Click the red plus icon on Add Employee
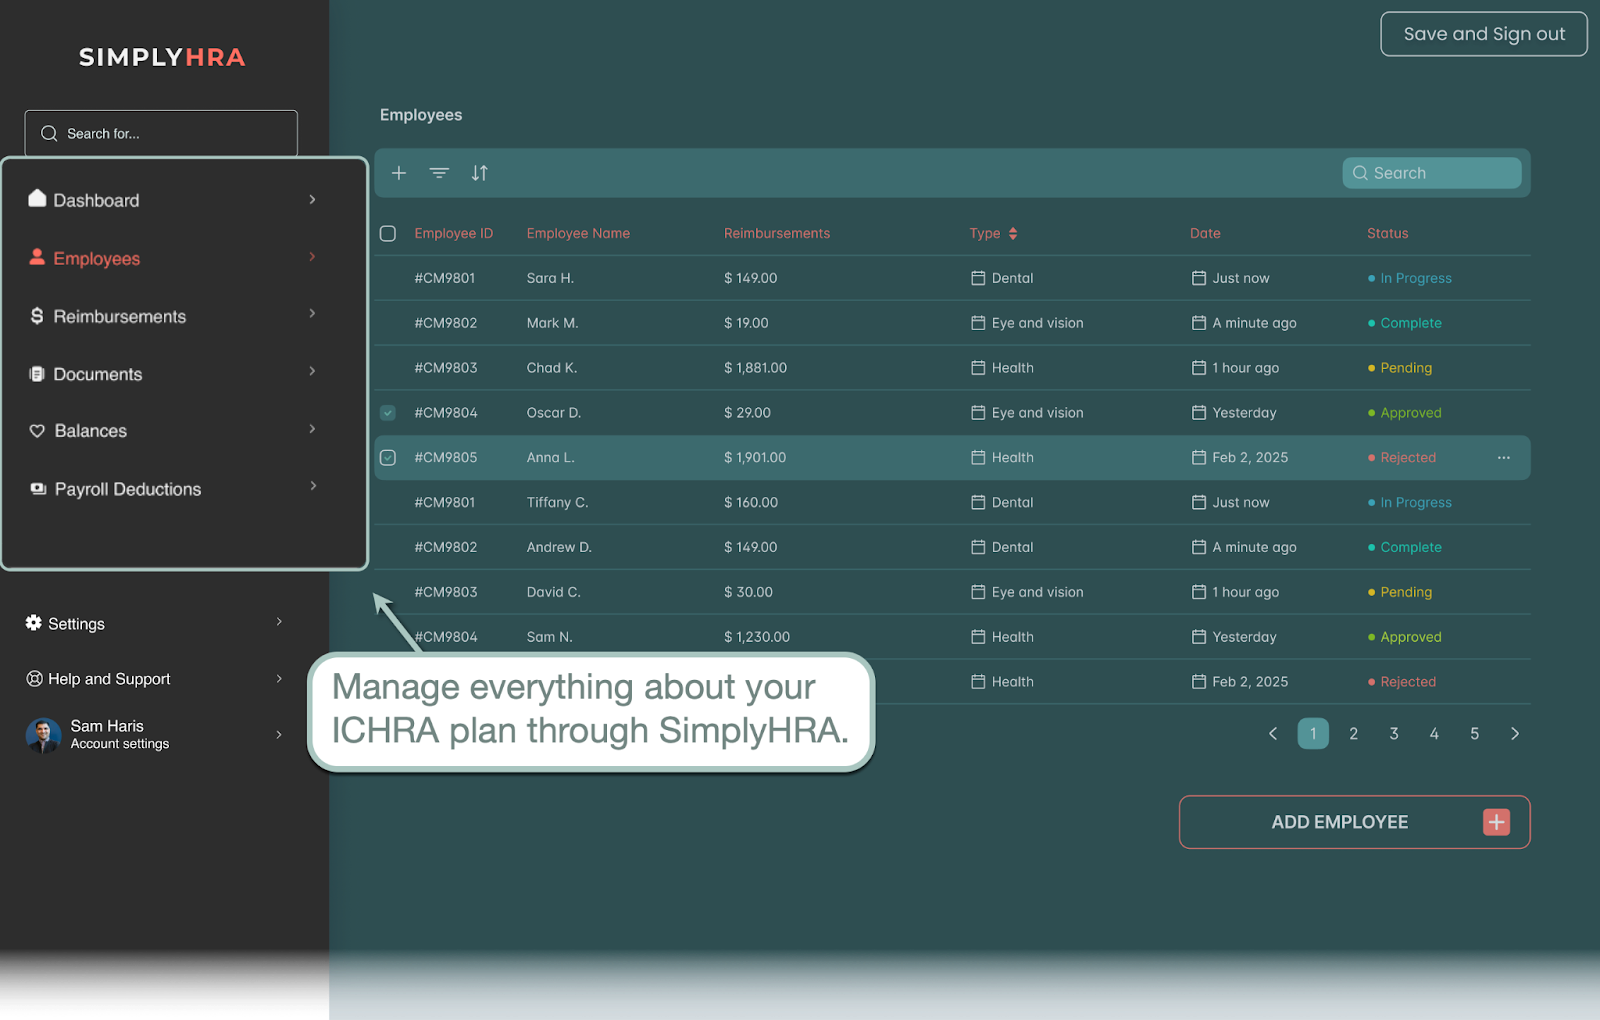 [x=1496, y=822]
